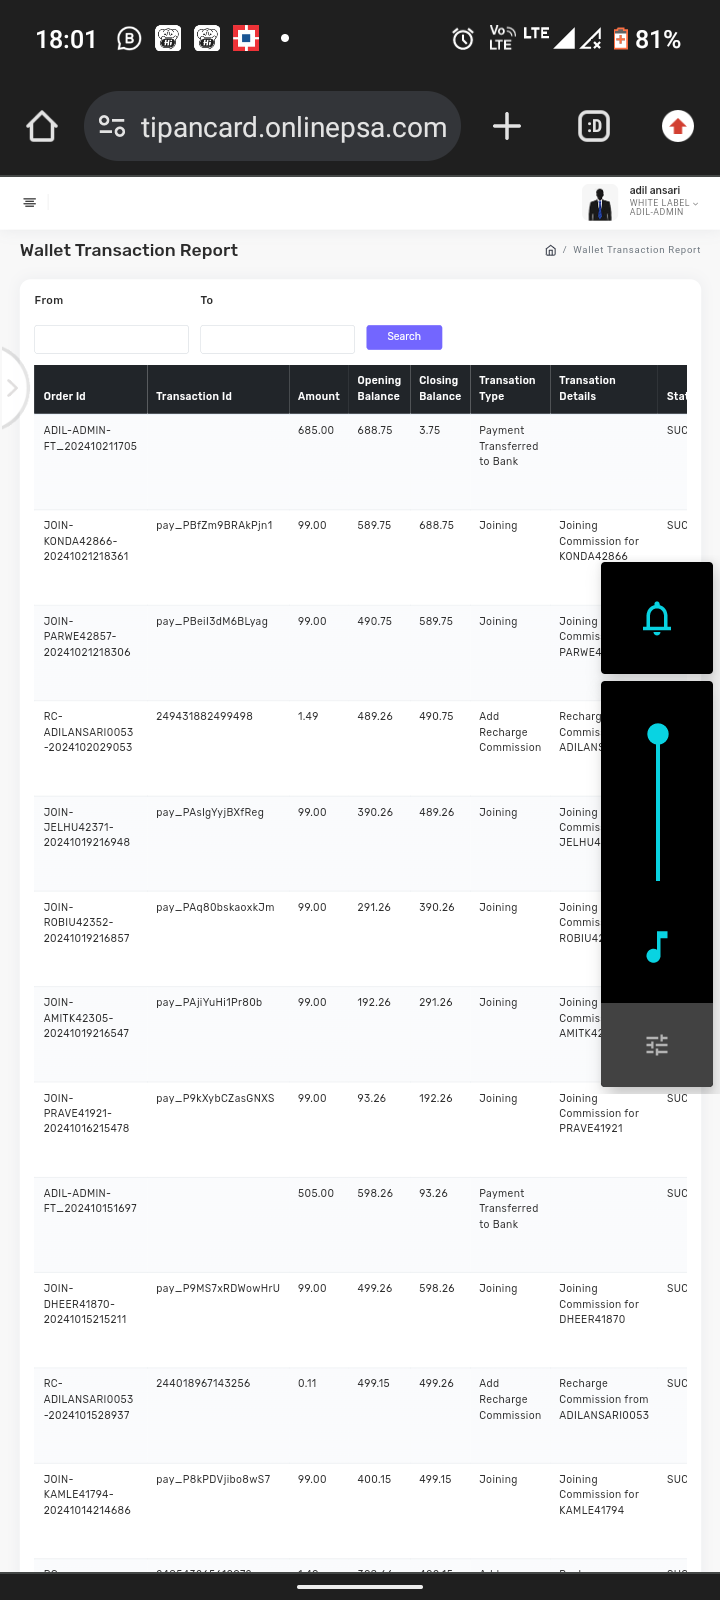
Task: Tap the address bar URL
Action: pyautogui.click(x=293, y=127)
